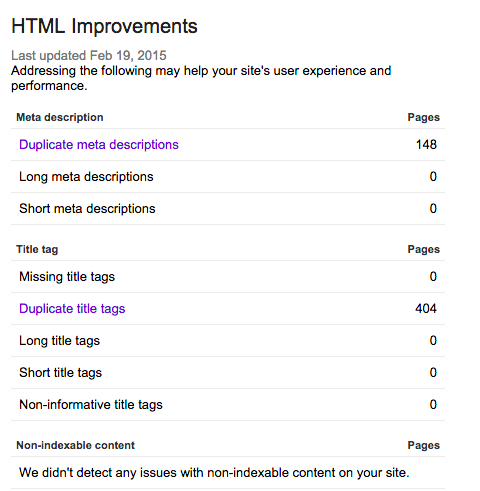Click the Non-indexable content section header
The width and height of the screenshot is (480, 491).
point(76,445)
